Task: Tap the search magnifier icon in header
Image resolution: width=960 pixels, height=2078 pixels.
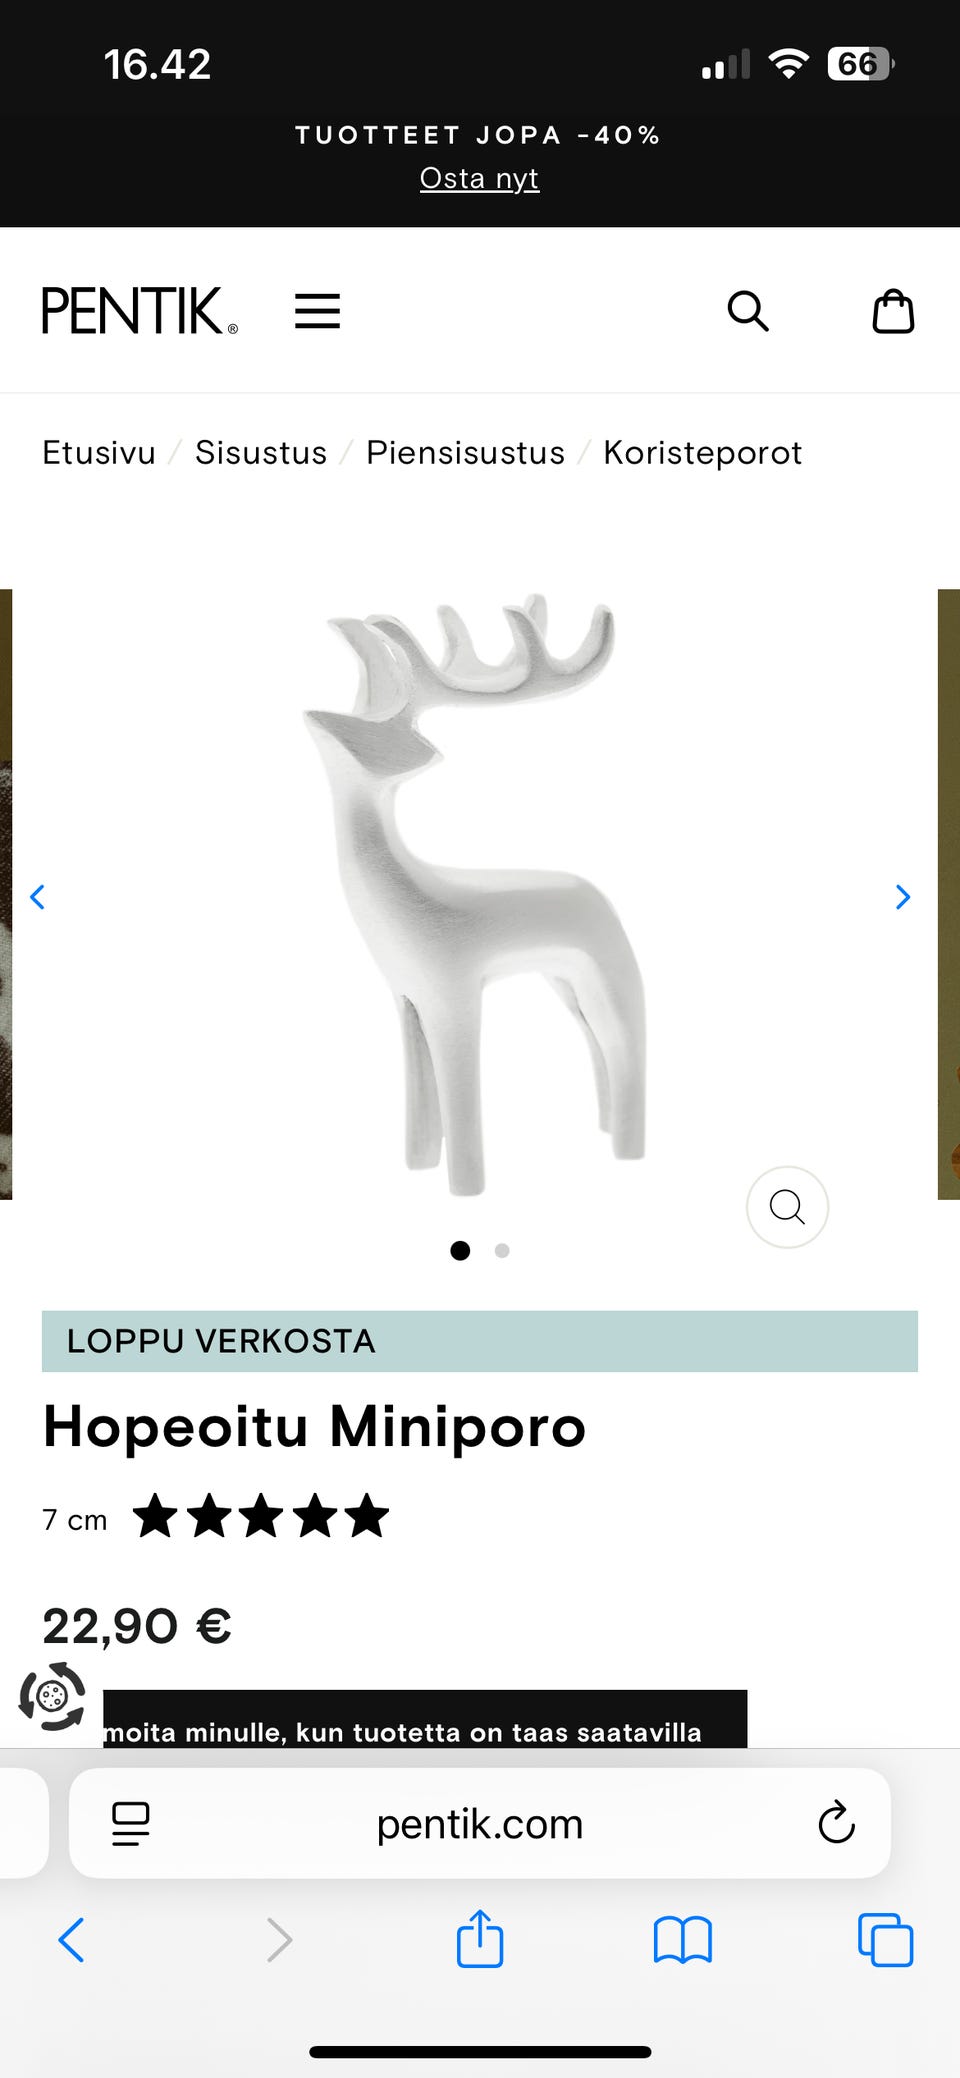Action: tap(747, 311)
